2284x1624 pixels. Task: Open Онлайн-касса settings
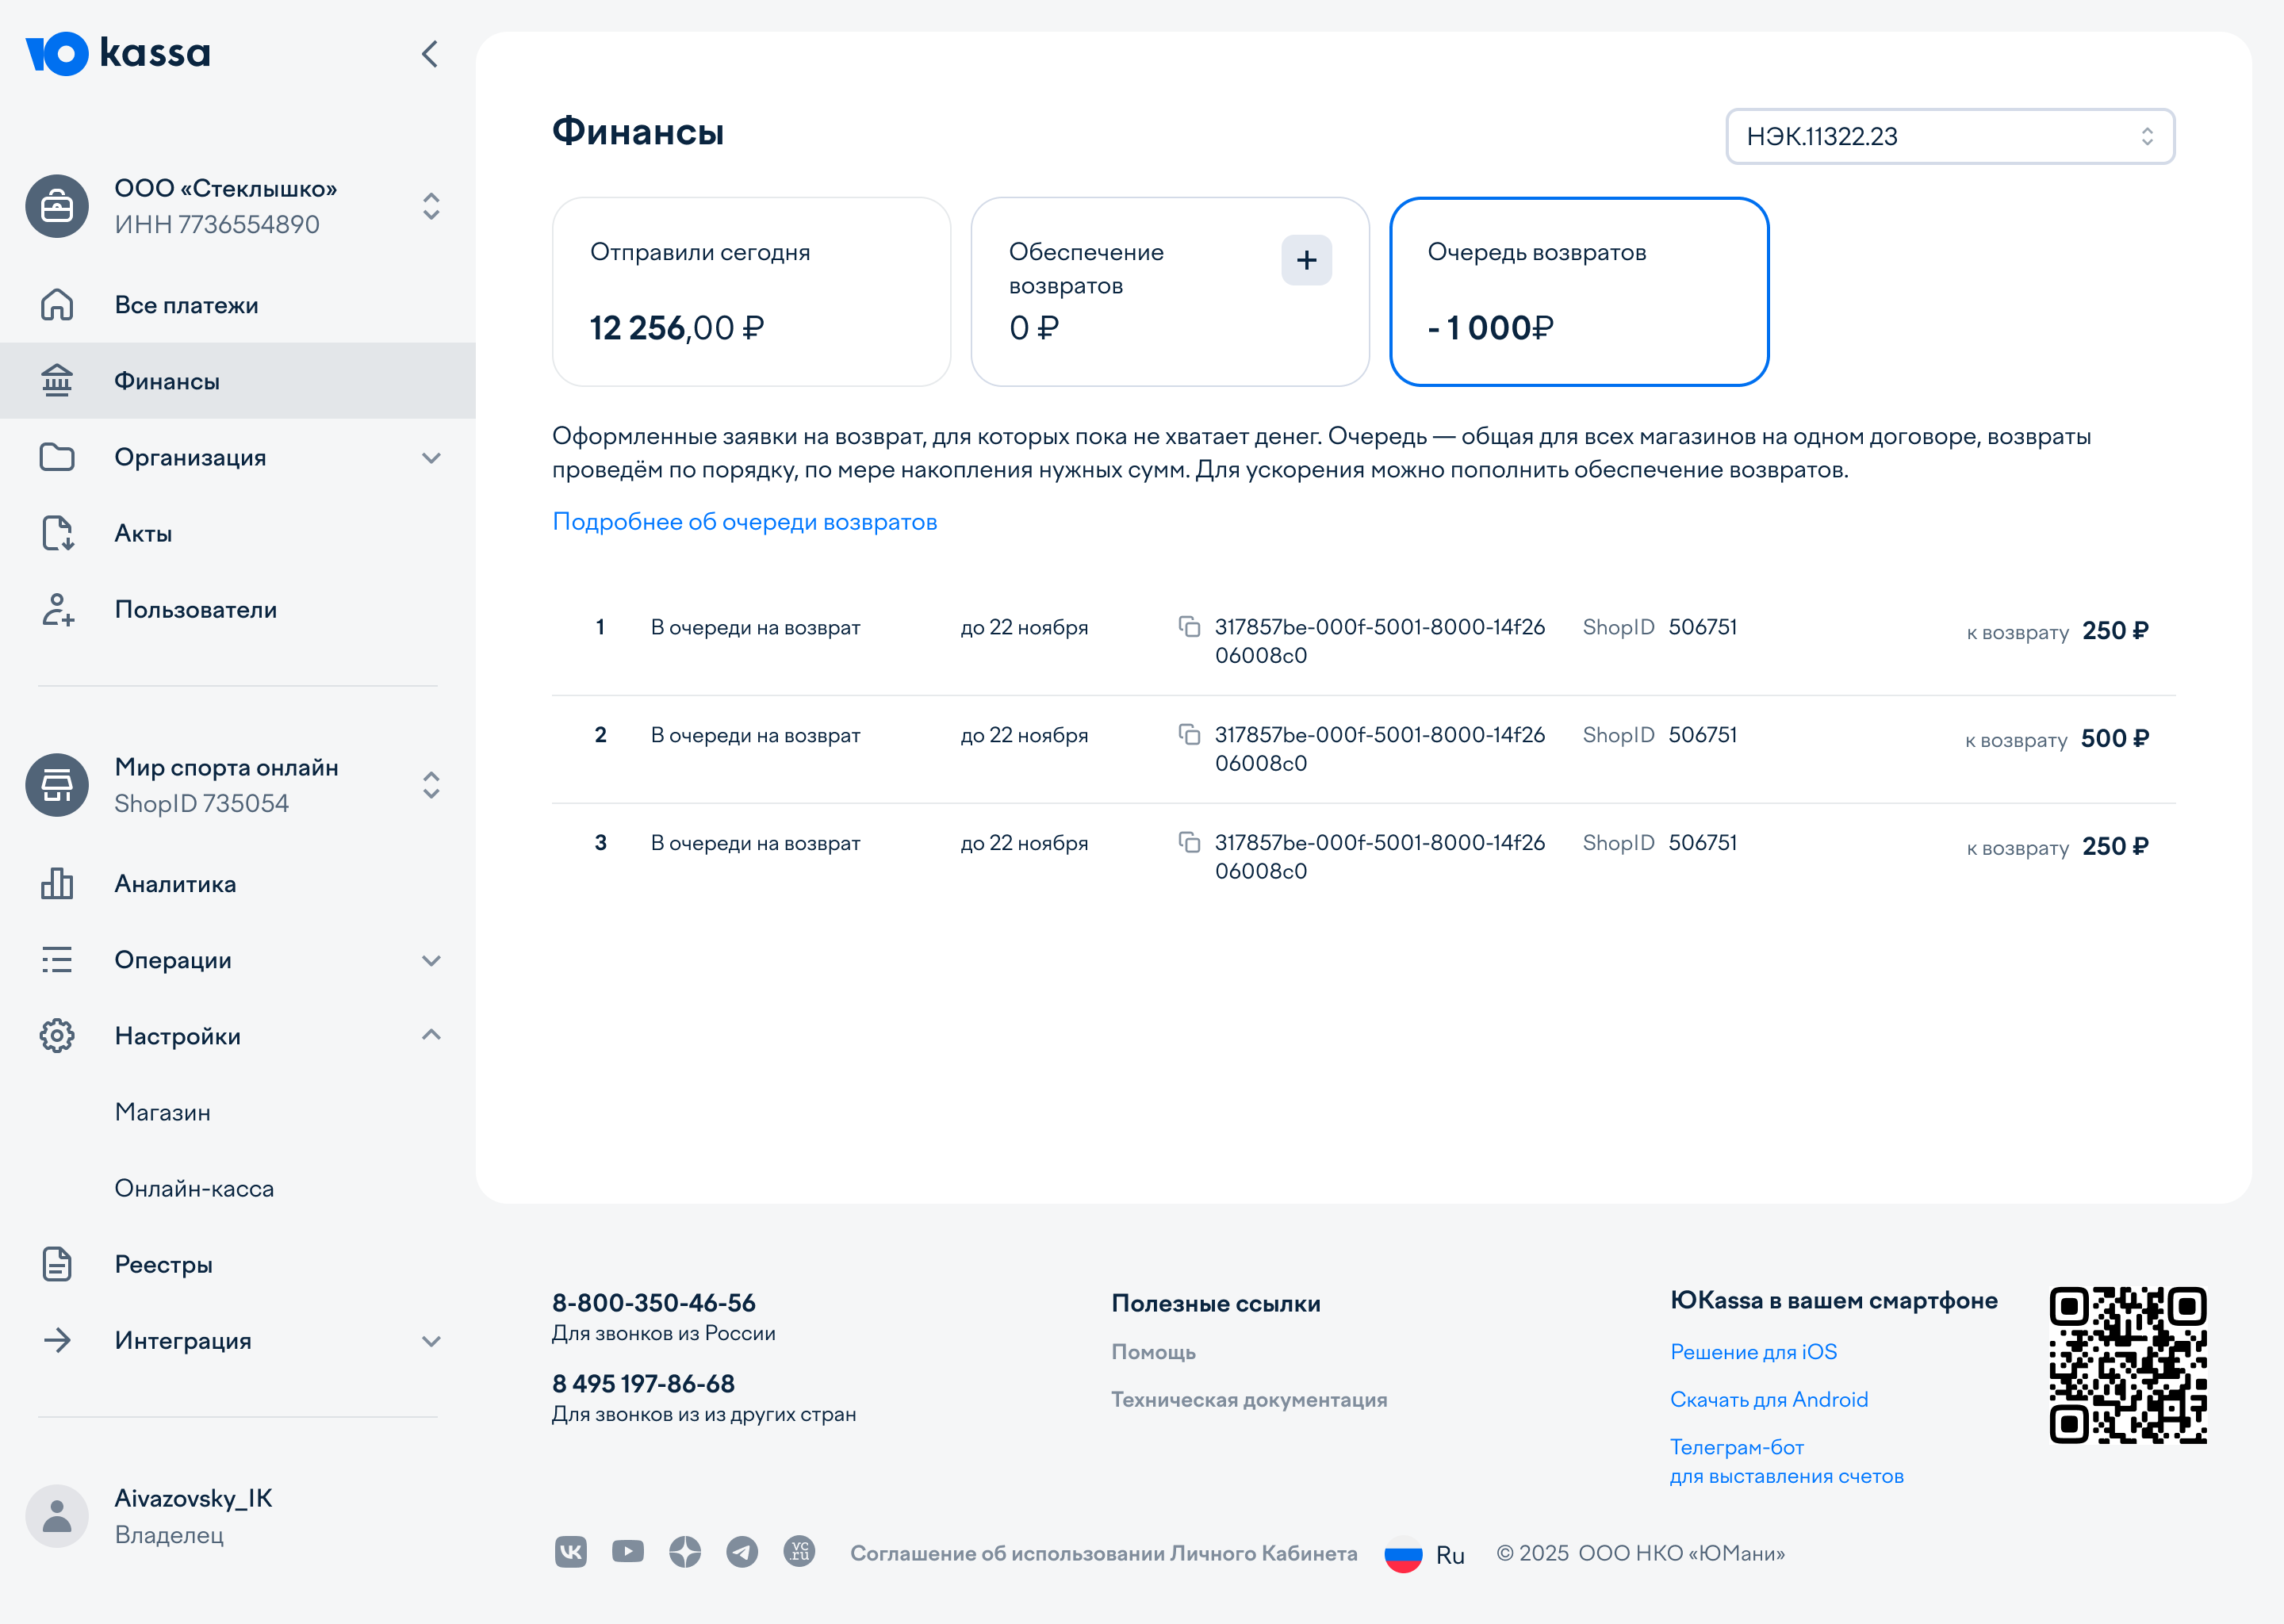tap(194, 1188)
